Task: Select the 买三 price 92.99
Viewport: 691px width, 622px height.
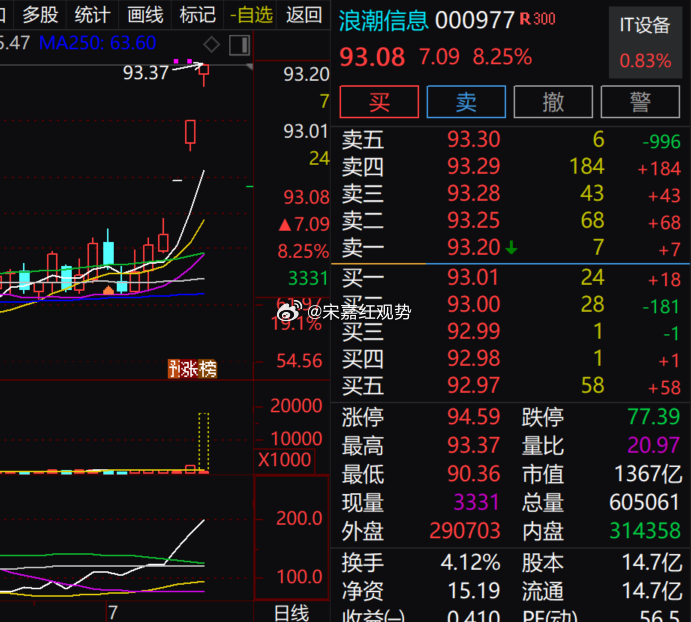Action: [x=474, y=331]
